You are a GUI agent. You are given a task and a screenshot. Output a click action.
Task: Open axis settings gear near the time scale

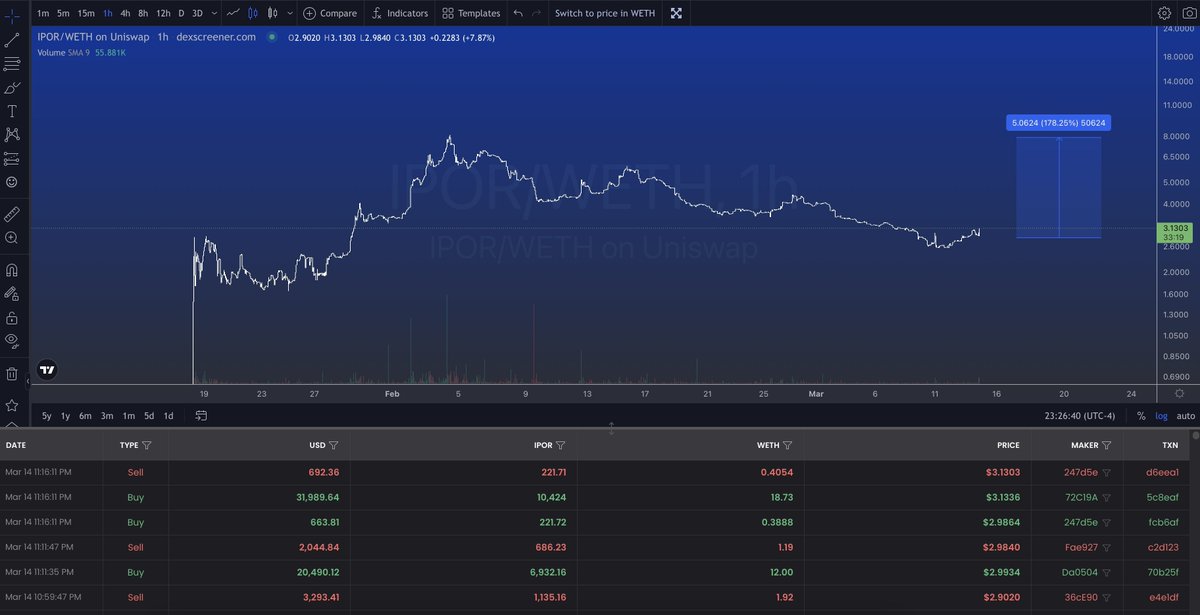[x=1180, y=394]
